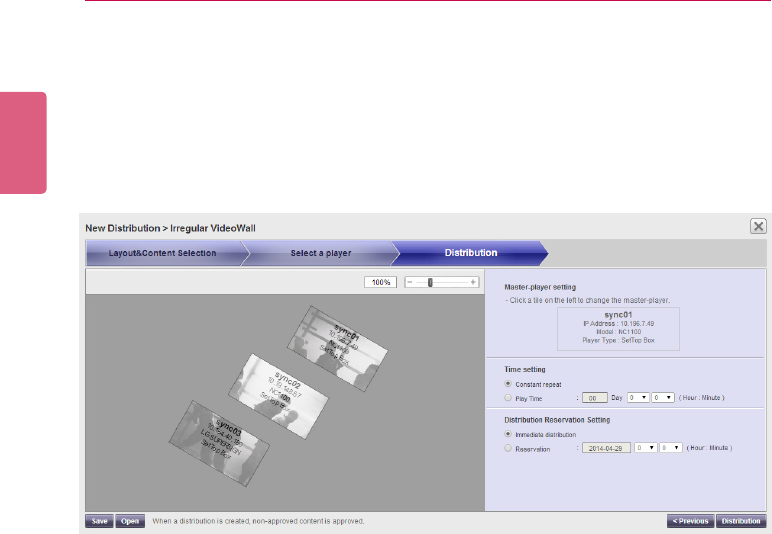Go back with Previous button
The height and width of the screenshot is (534, 772).
(x=691, y=521)
